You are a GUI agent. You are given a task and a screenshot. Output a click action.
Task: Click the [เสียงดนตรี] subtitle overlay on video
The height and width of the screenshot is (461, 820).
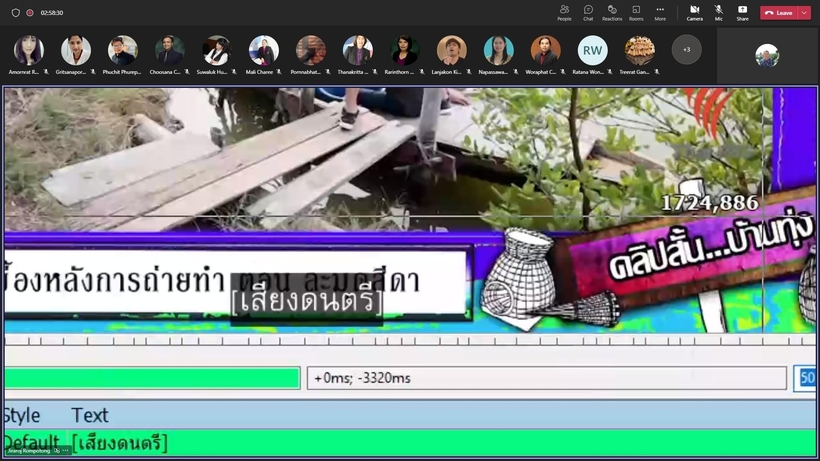click(307, 301)
